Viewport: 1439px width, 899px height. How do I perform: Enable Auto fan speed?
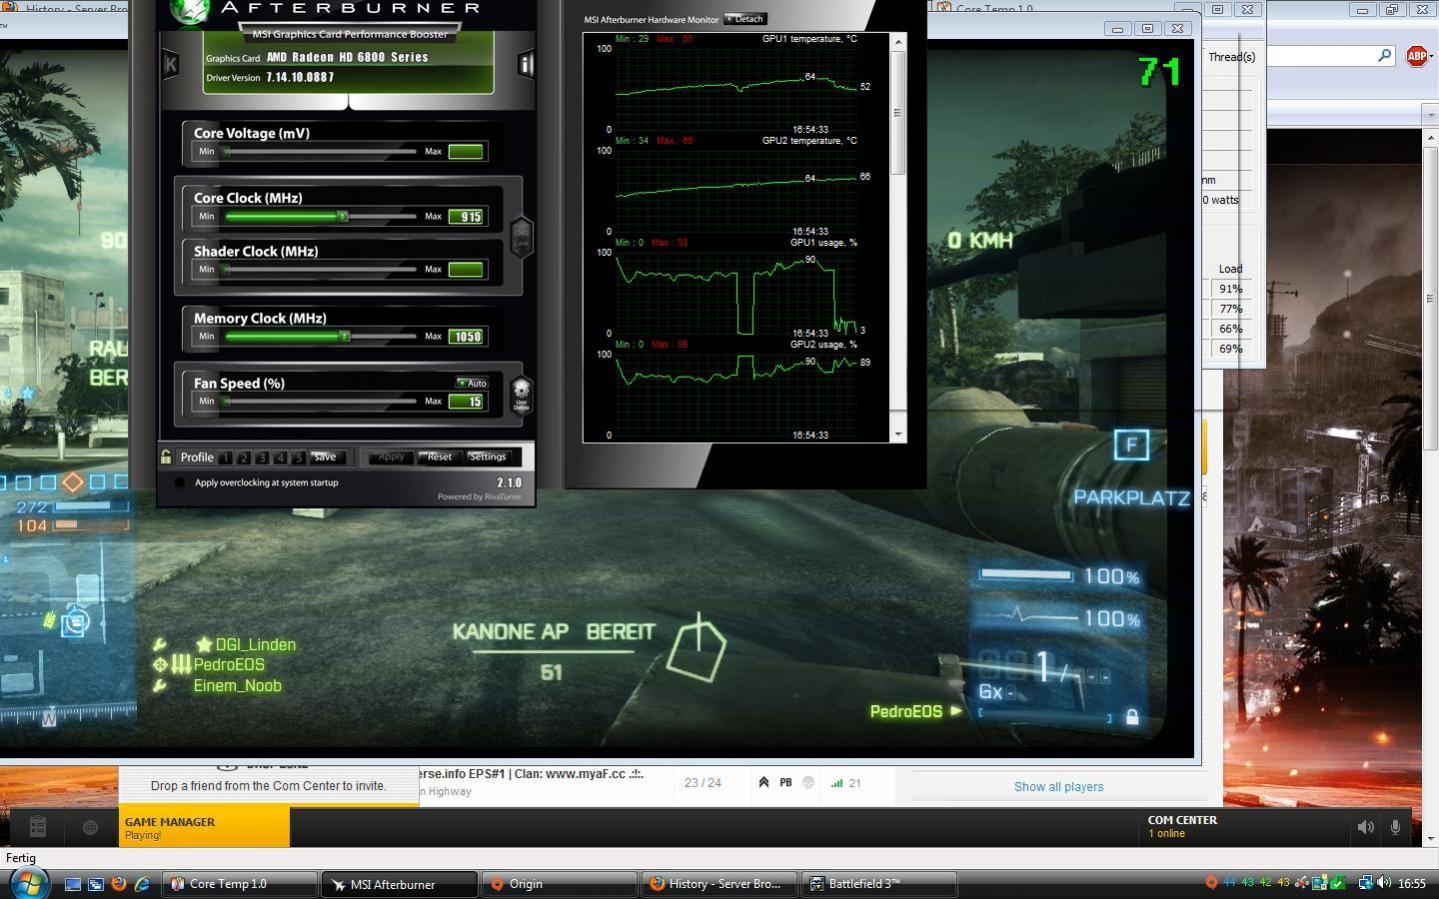coord(472,383)
